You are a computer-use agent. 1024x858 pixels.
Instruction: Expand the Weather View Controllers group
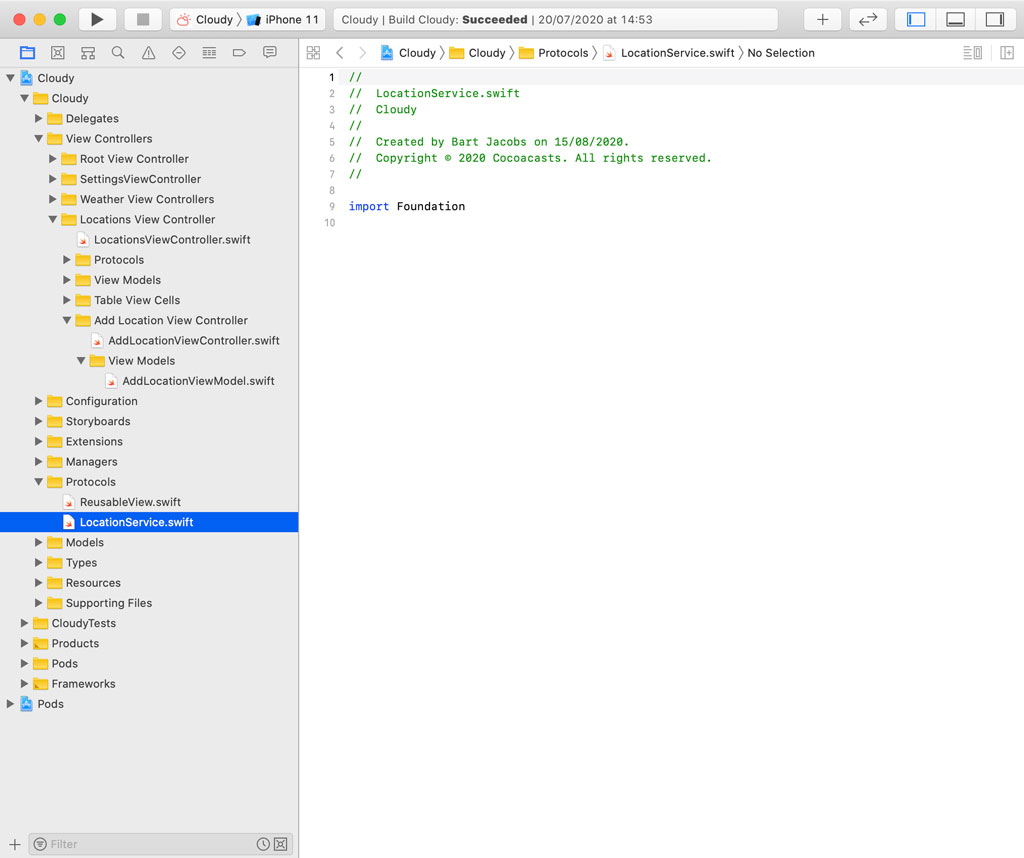click(x=53, y=199)
